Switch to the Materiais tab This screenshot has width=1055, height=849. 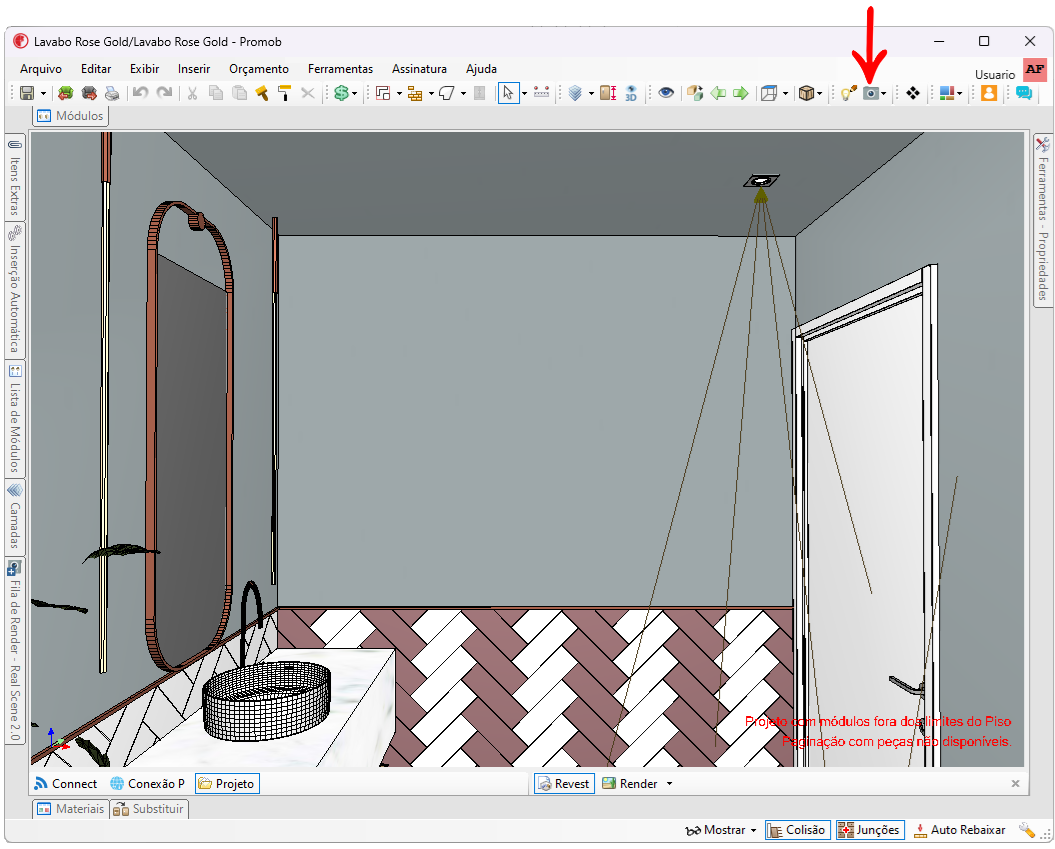(x=71, y=809)
